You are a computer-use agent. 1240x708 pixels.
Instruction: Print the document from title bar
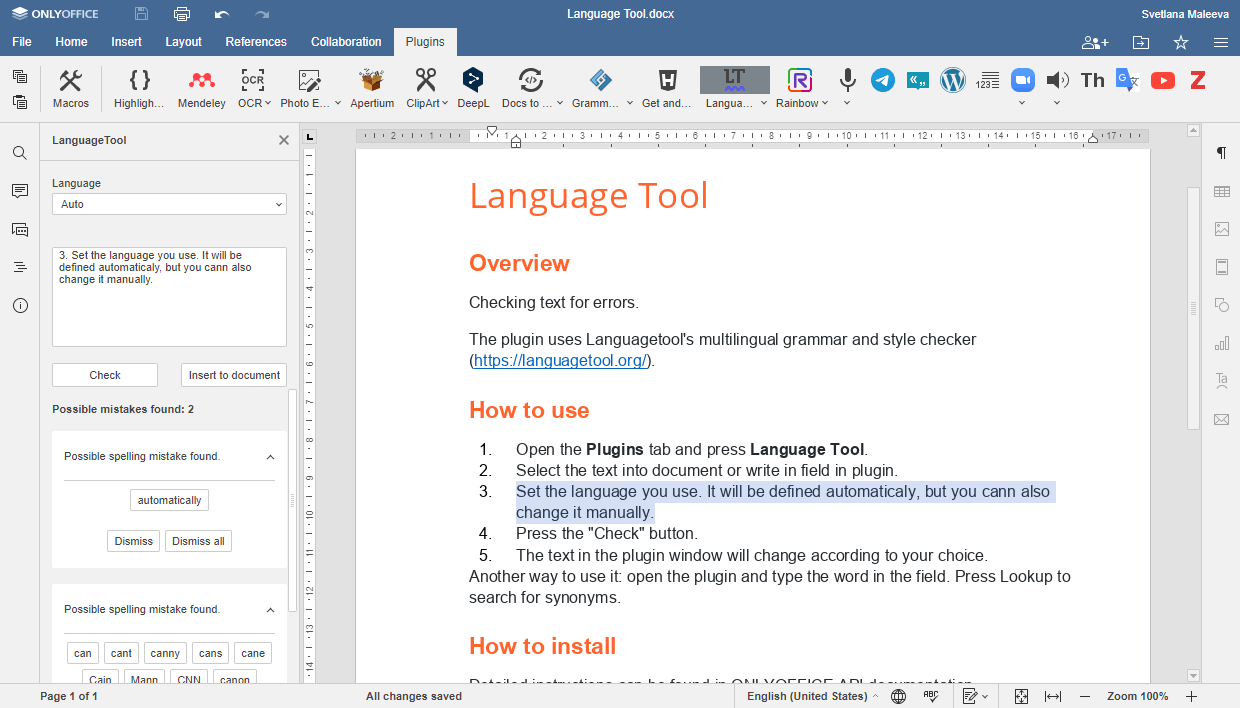pyautogui.click(x=182, y=14)
